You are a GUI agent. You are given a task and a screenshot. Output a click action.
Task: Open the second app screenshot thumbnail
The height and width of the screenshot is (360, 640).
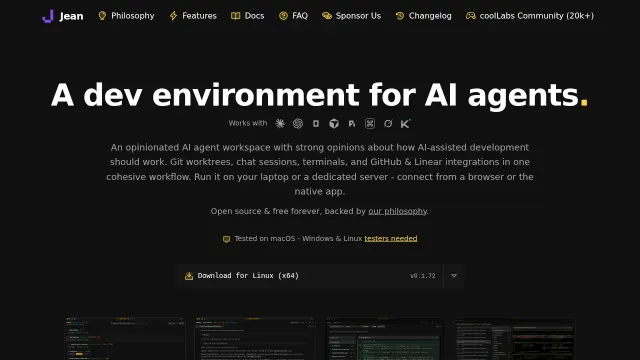pyautogui.click(x=255, y=338)
